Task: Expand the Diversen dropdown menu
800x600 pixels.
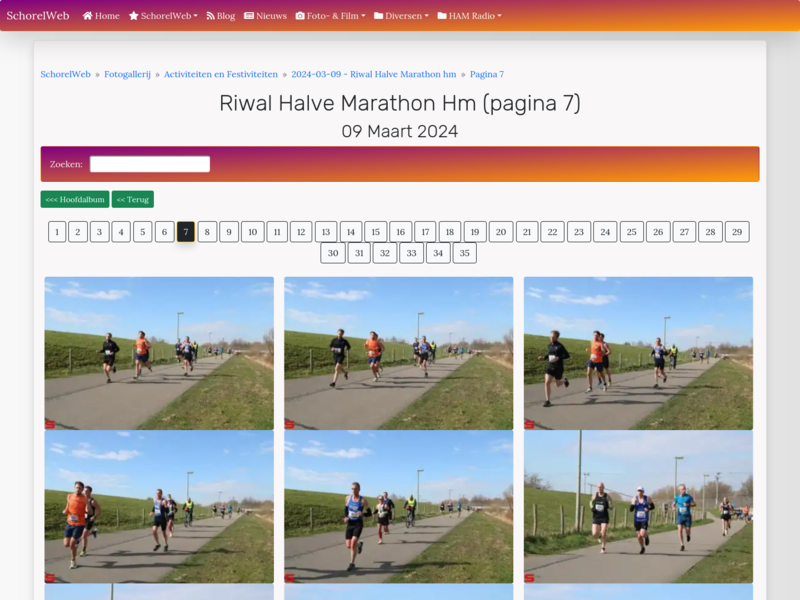Action: click(x=402, y=16)
